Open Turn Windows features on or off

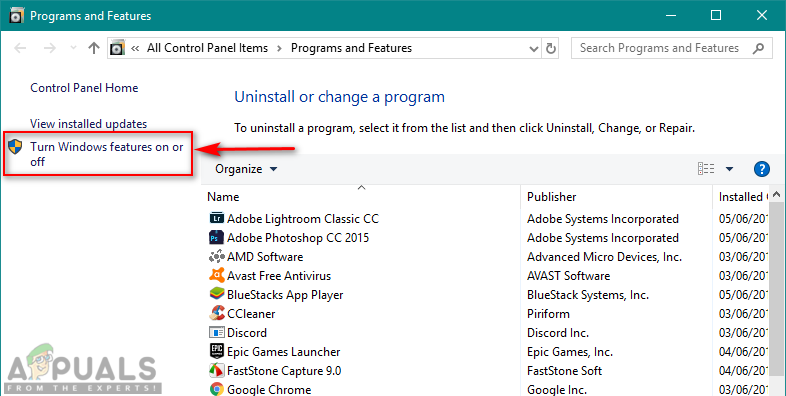[106, 154]
